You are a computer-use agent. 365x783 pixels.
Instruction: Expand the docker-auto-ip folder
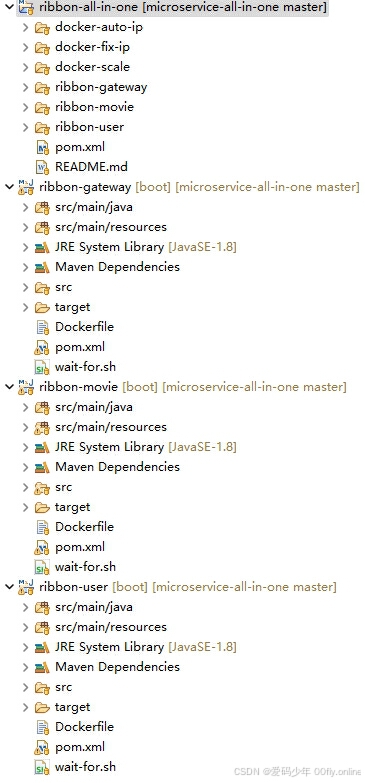point(25,27)
